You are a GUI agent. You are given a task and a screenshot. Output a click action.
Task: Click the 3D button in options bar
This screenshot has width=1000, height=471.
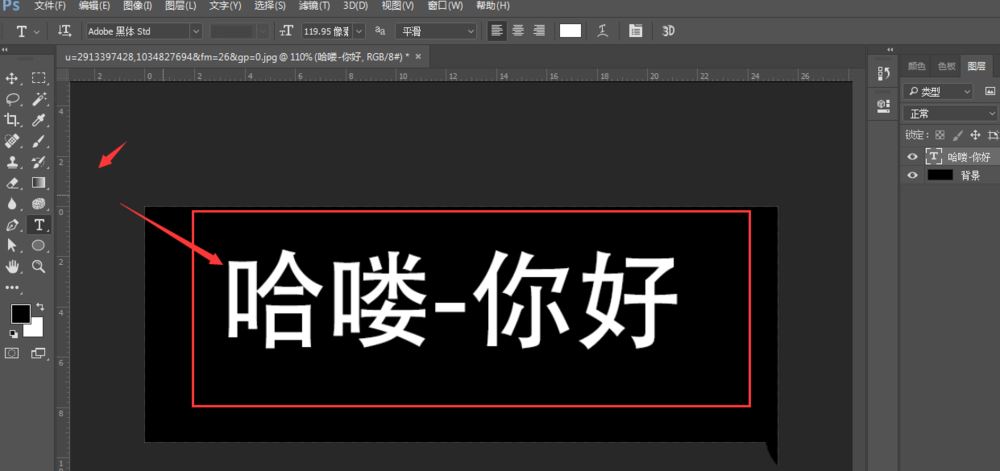[x=668, y=31]
